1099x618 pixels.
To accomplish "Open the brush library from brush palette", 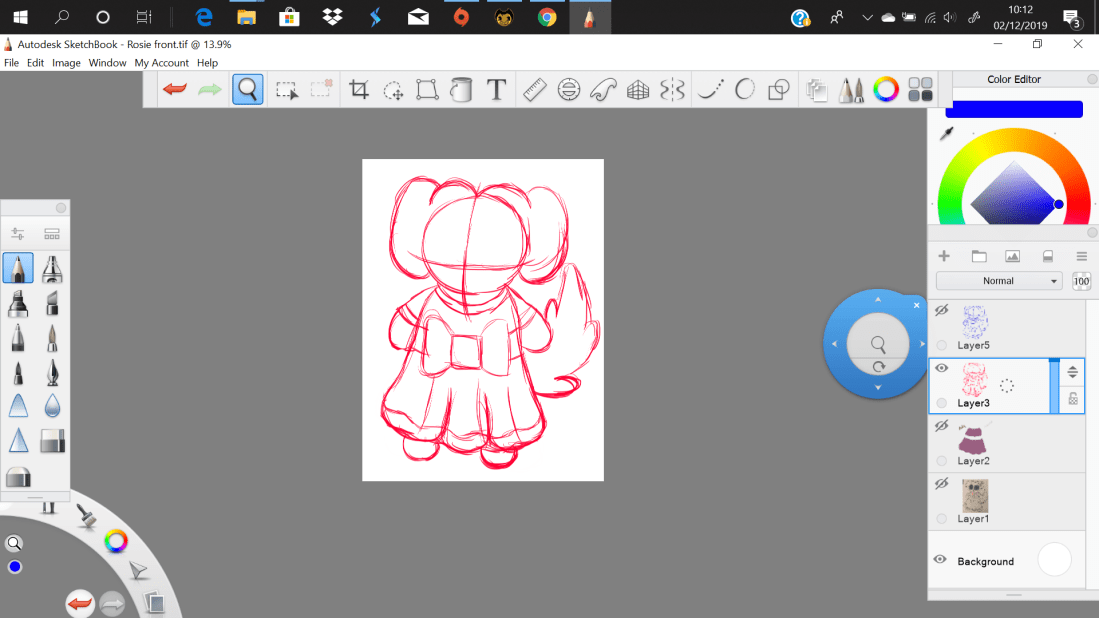I will point(52,234).
